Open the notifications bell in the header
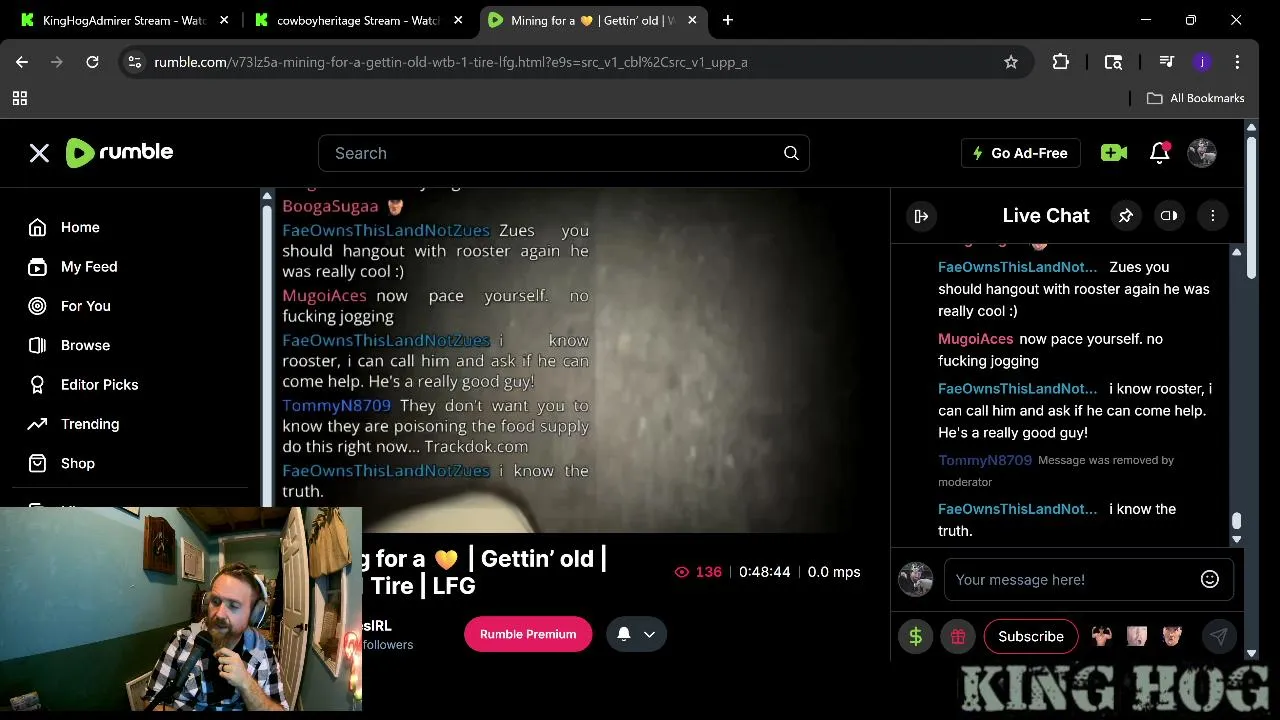Viewport: 1280px width, 720px height. coord(1159,153)
